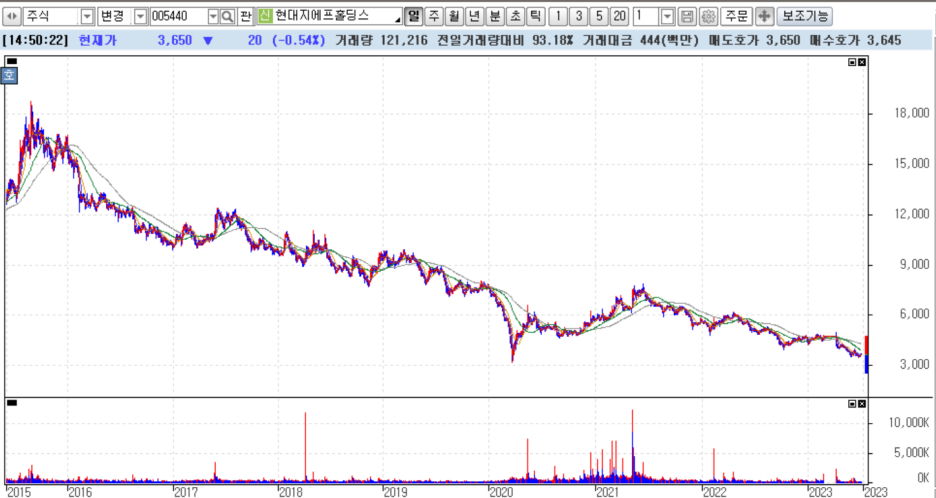Expand the 005440 stock code history dropdown
The width and height of the screenshot is (936, 498).
[213, 17]
